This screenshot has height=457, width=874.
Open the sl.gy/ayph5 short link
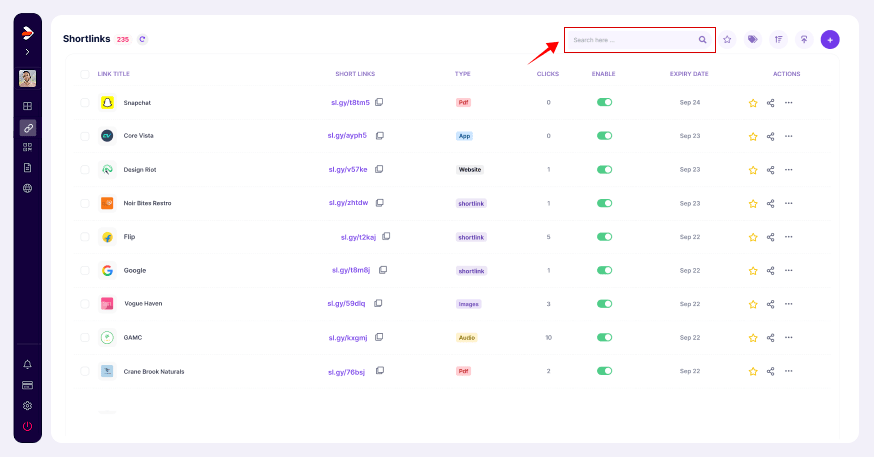pyautogui.click(x=347, y=135)
